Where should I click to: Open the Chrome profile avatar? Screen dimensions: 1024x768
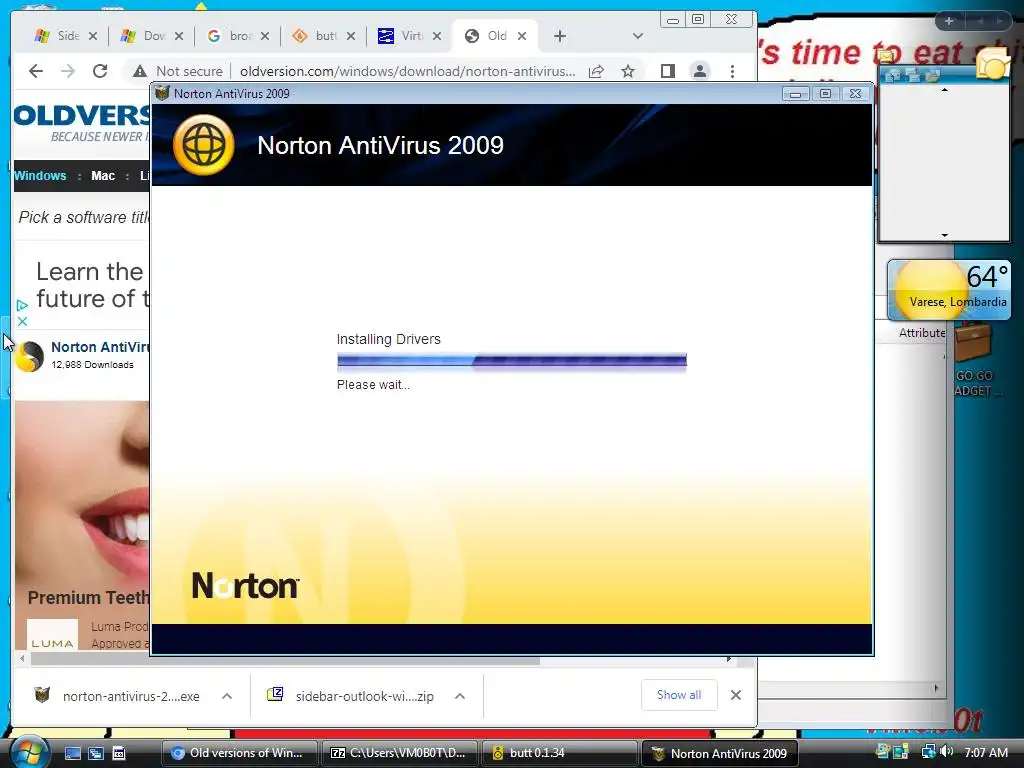tap(699, 71)
